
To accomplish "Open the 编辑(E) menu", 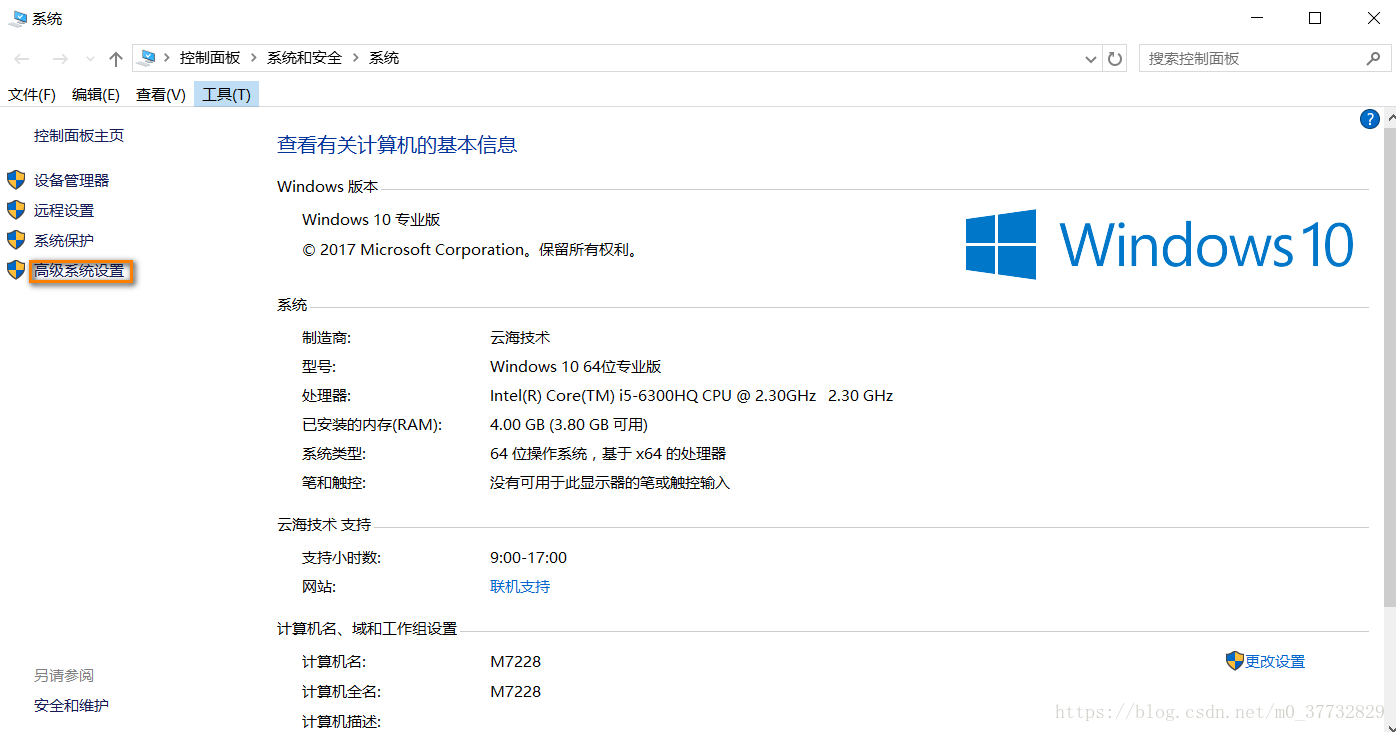I will coord(96,94).
